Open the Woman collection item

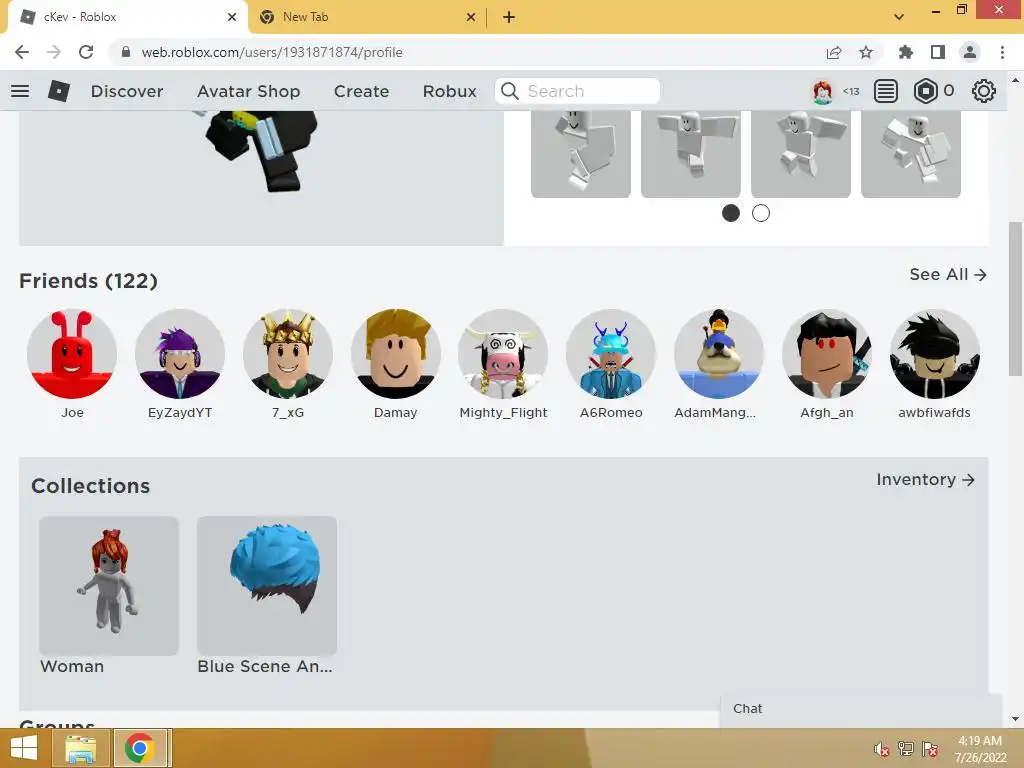(x=108, y=586)
